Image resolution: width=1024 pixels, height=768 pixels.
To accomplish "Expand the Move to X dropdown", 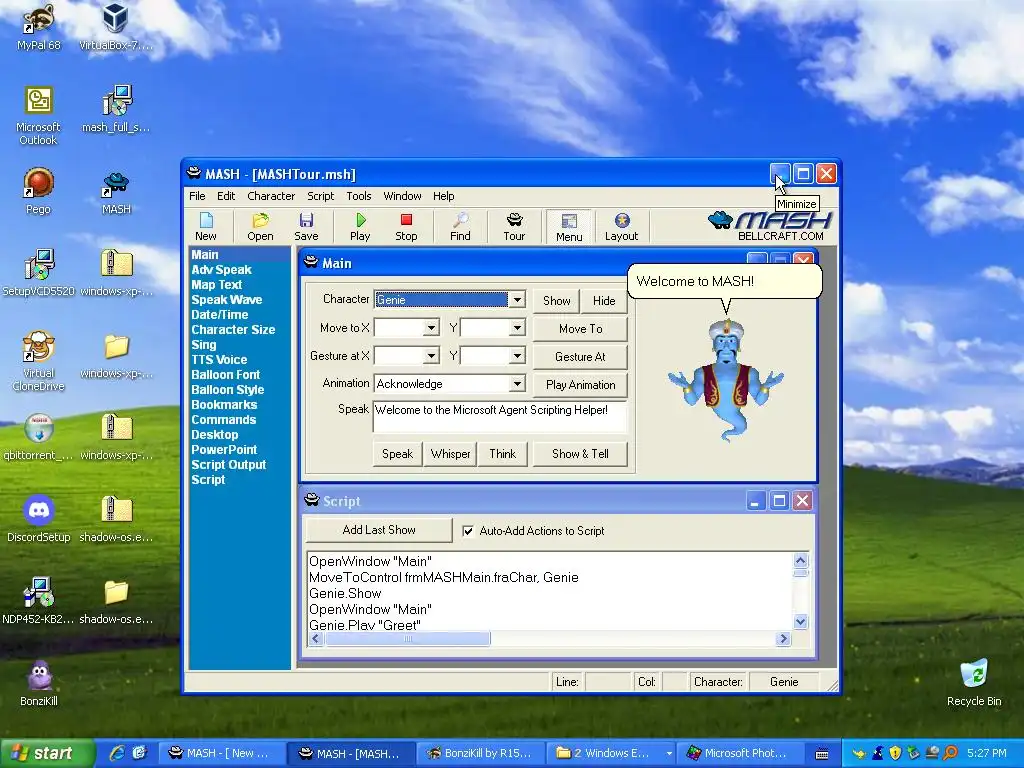I will (431, 328).
